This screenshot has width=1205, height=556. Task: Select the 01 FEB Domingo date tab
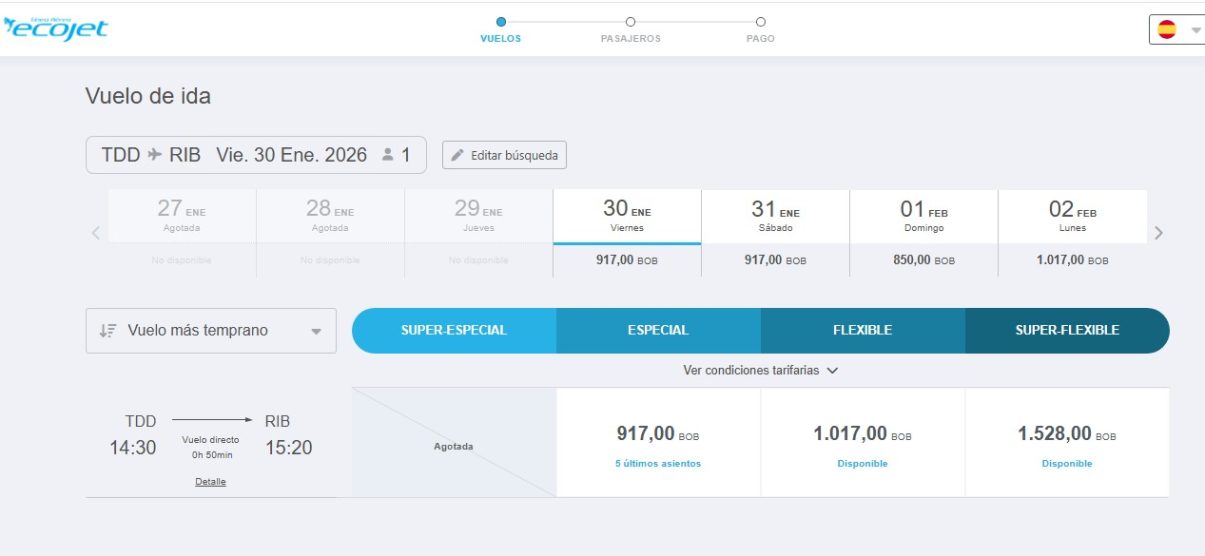point(923,233)
